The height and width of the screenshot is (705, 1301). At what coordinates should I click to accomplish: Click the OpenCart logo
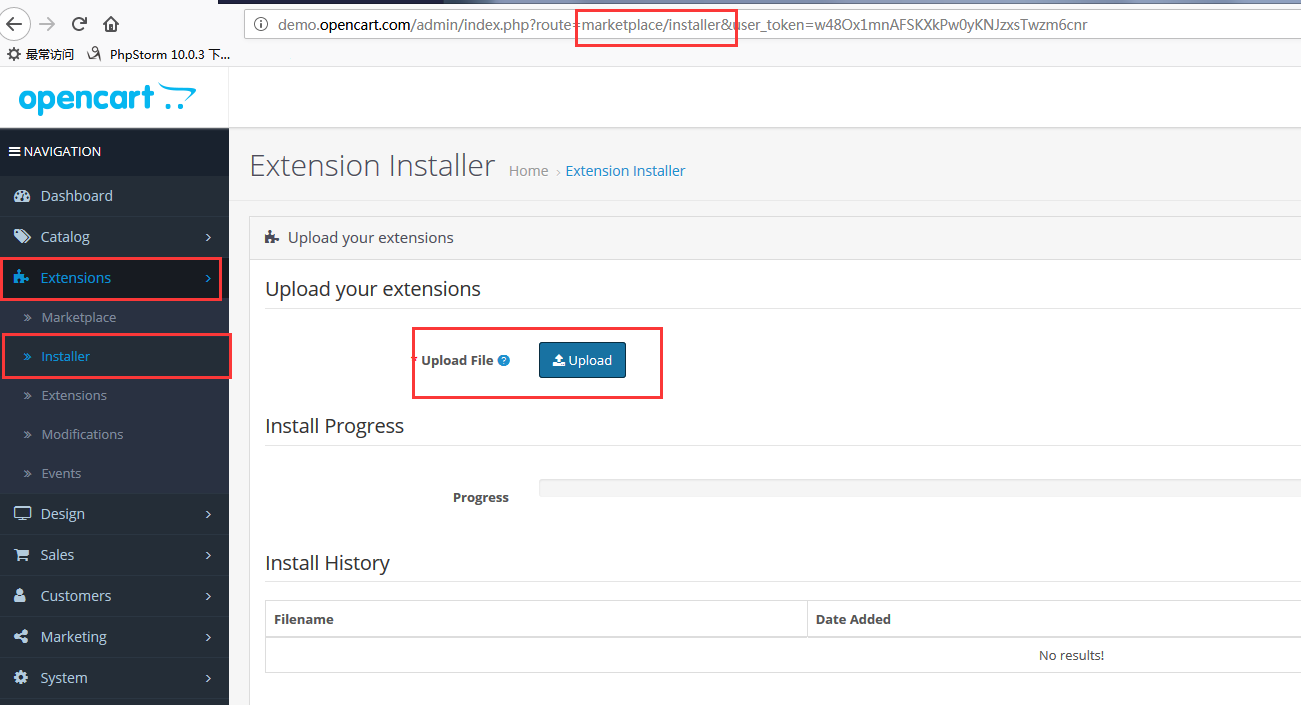[107, 98]
